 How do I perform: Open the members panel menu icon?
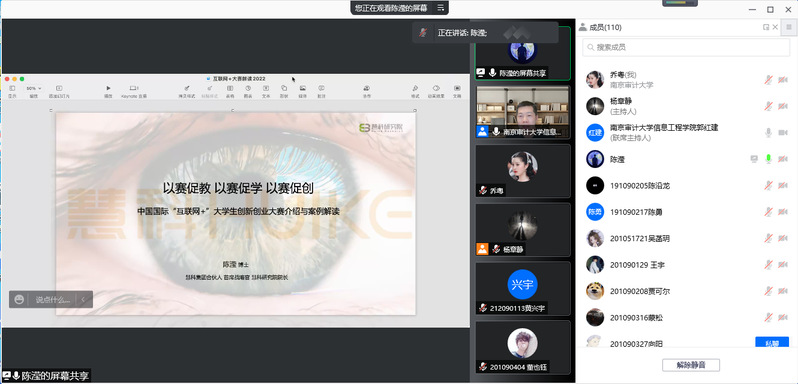click(789, 27)
